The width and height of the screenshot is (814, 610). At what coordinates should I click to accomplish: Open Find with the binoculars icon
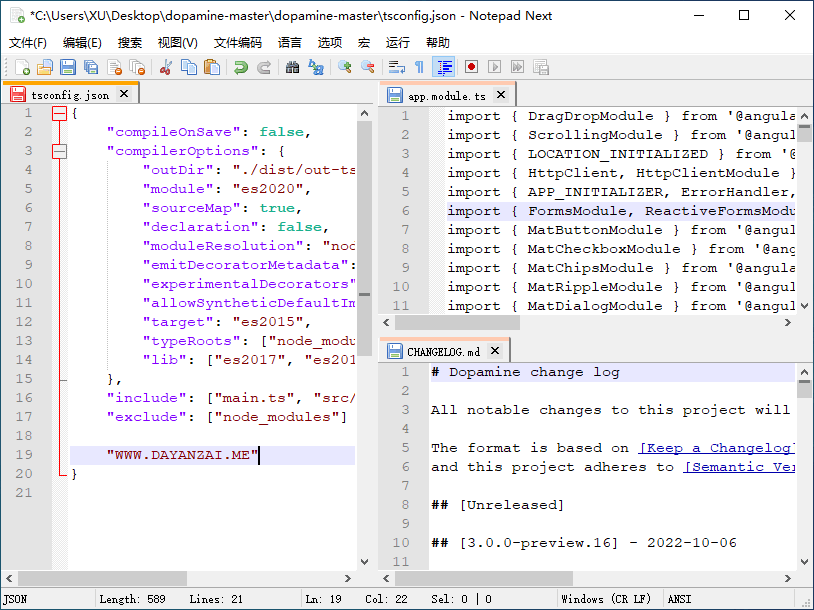[x=292, y=67]
